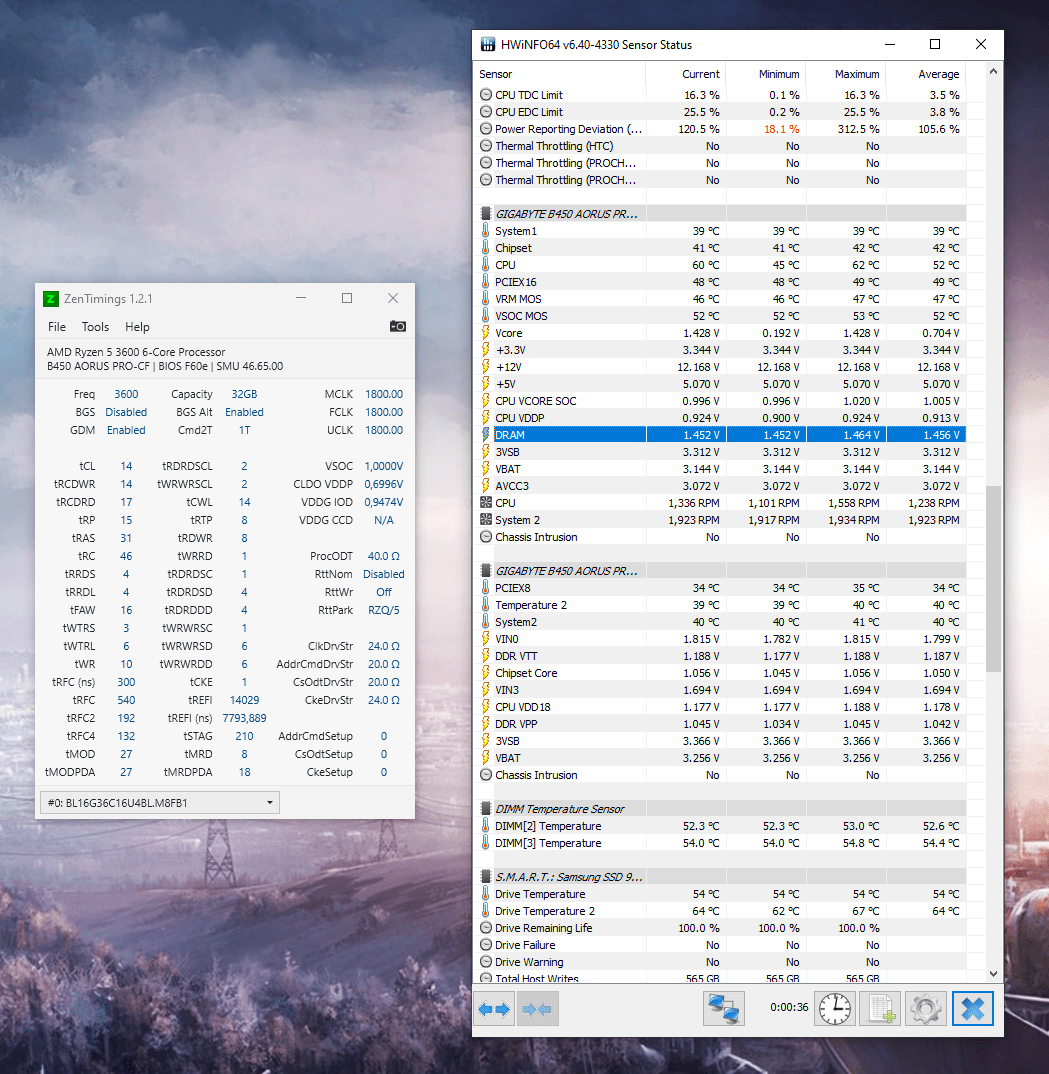The width and height of the screenshot is (1049, 1074).
Task: Click the clock reset timer button in HWiNFO
Action: pos(835,1009)
